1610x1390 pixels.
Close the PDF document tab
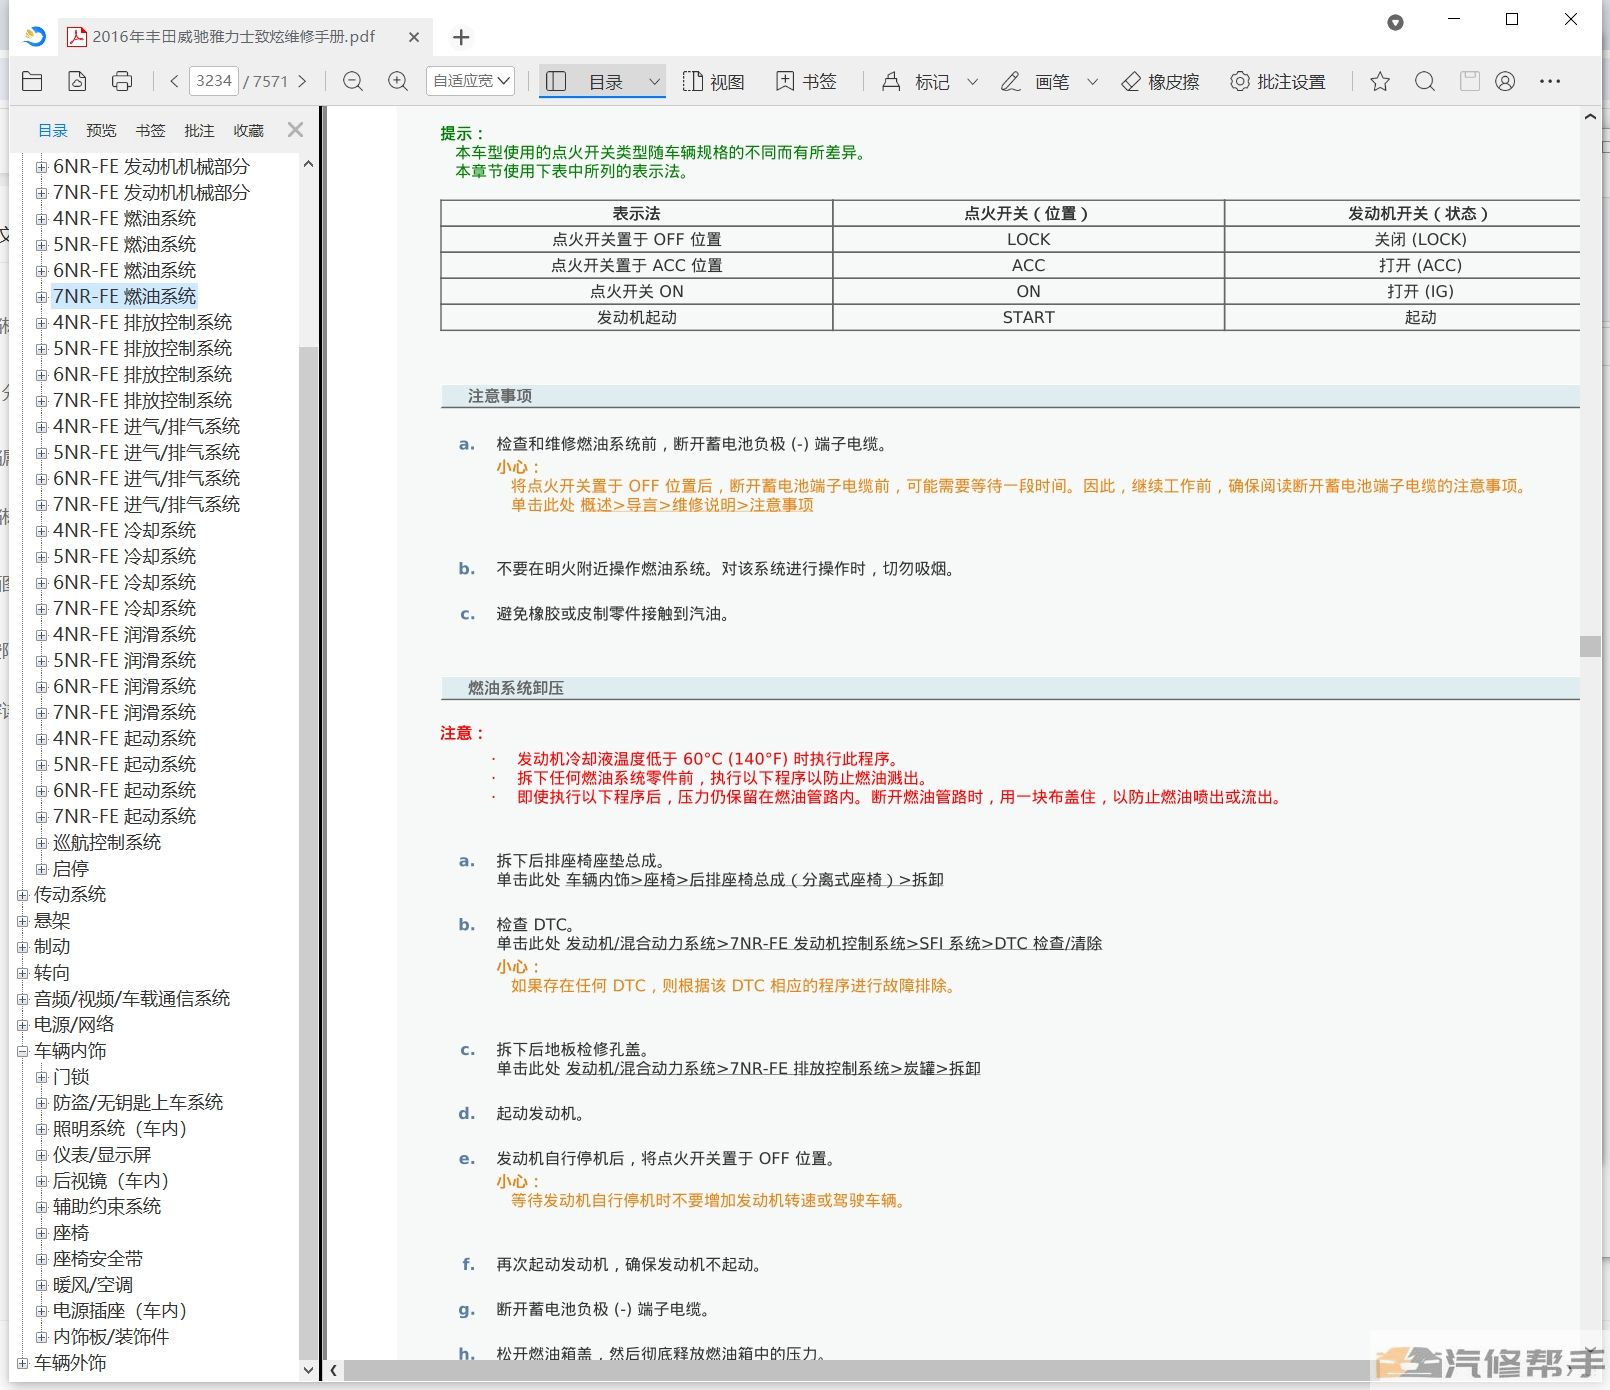click(414, 37)
